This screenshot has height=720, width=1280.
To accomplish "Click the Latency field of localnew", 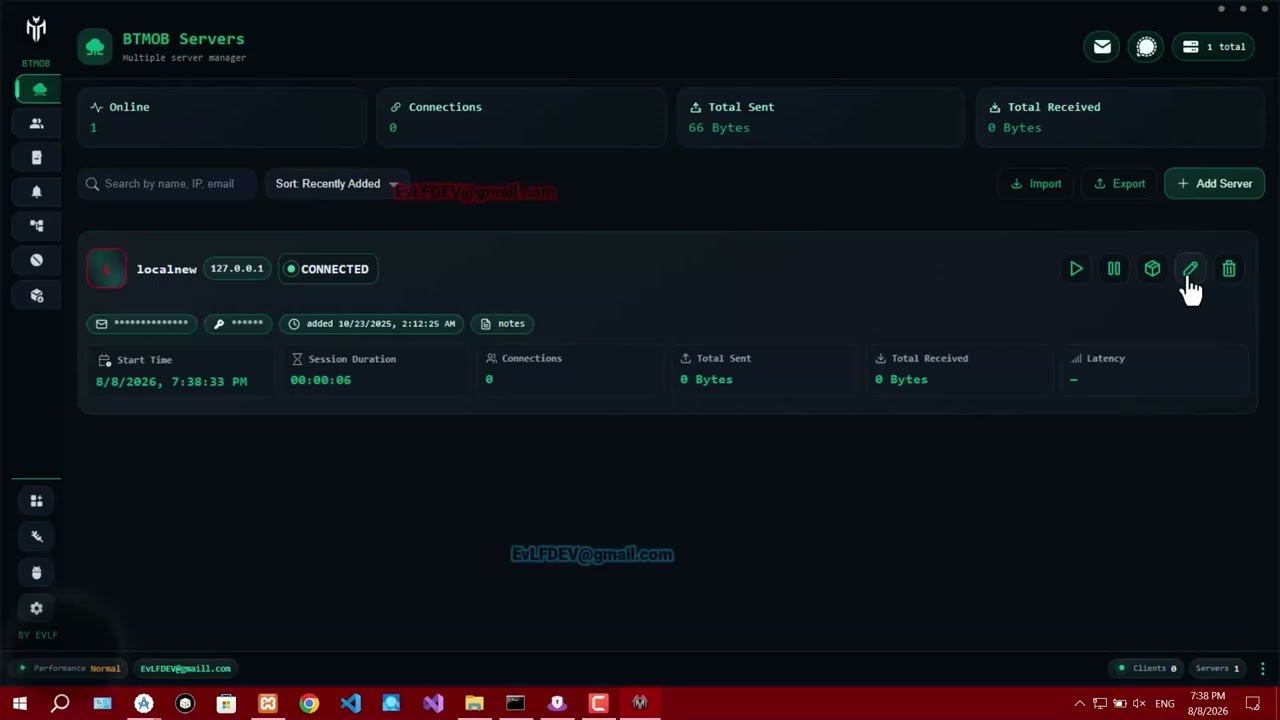I will (x=1154, y=370).
